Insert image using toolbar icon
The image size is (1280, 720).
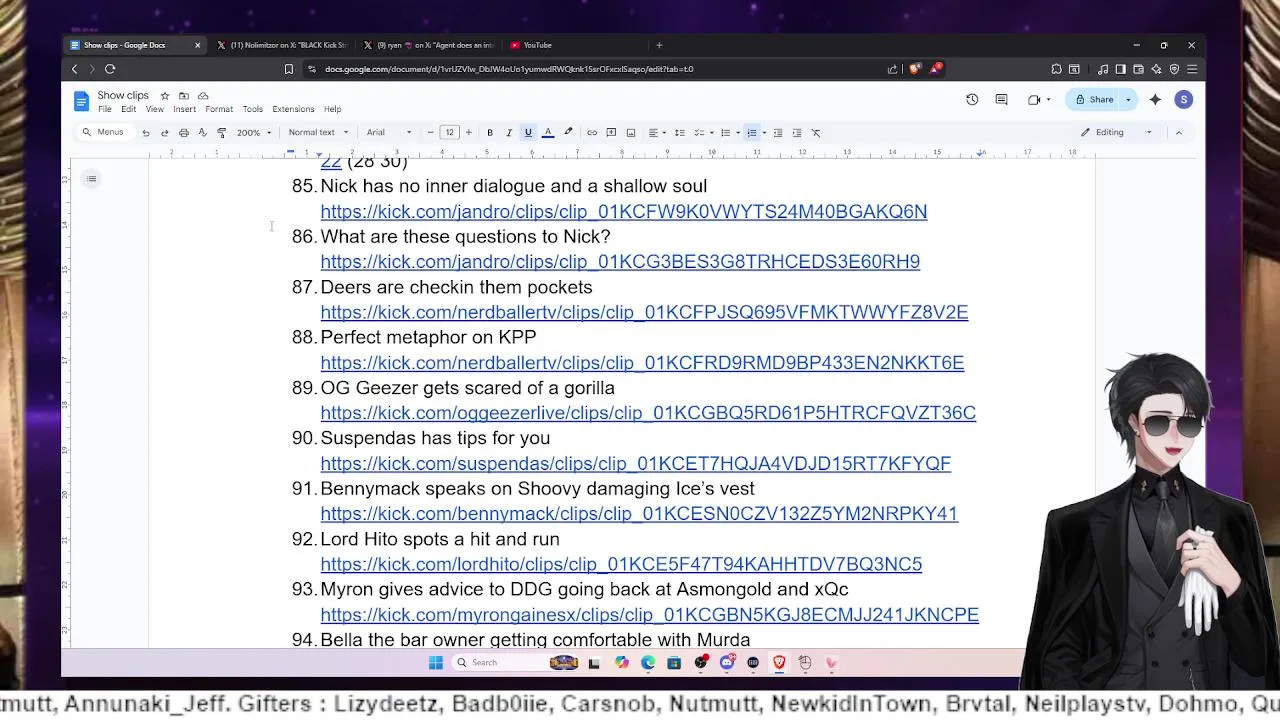coord(631,132)
